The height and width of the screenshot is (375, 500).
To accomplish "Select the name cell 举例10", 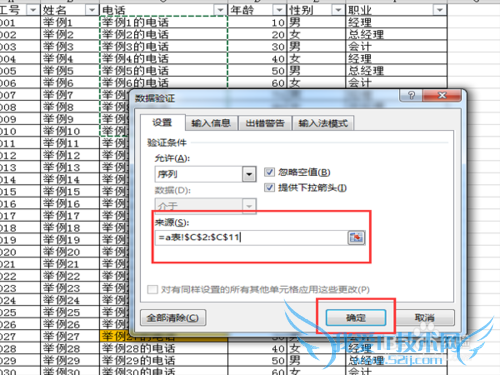I will [70, 131].
